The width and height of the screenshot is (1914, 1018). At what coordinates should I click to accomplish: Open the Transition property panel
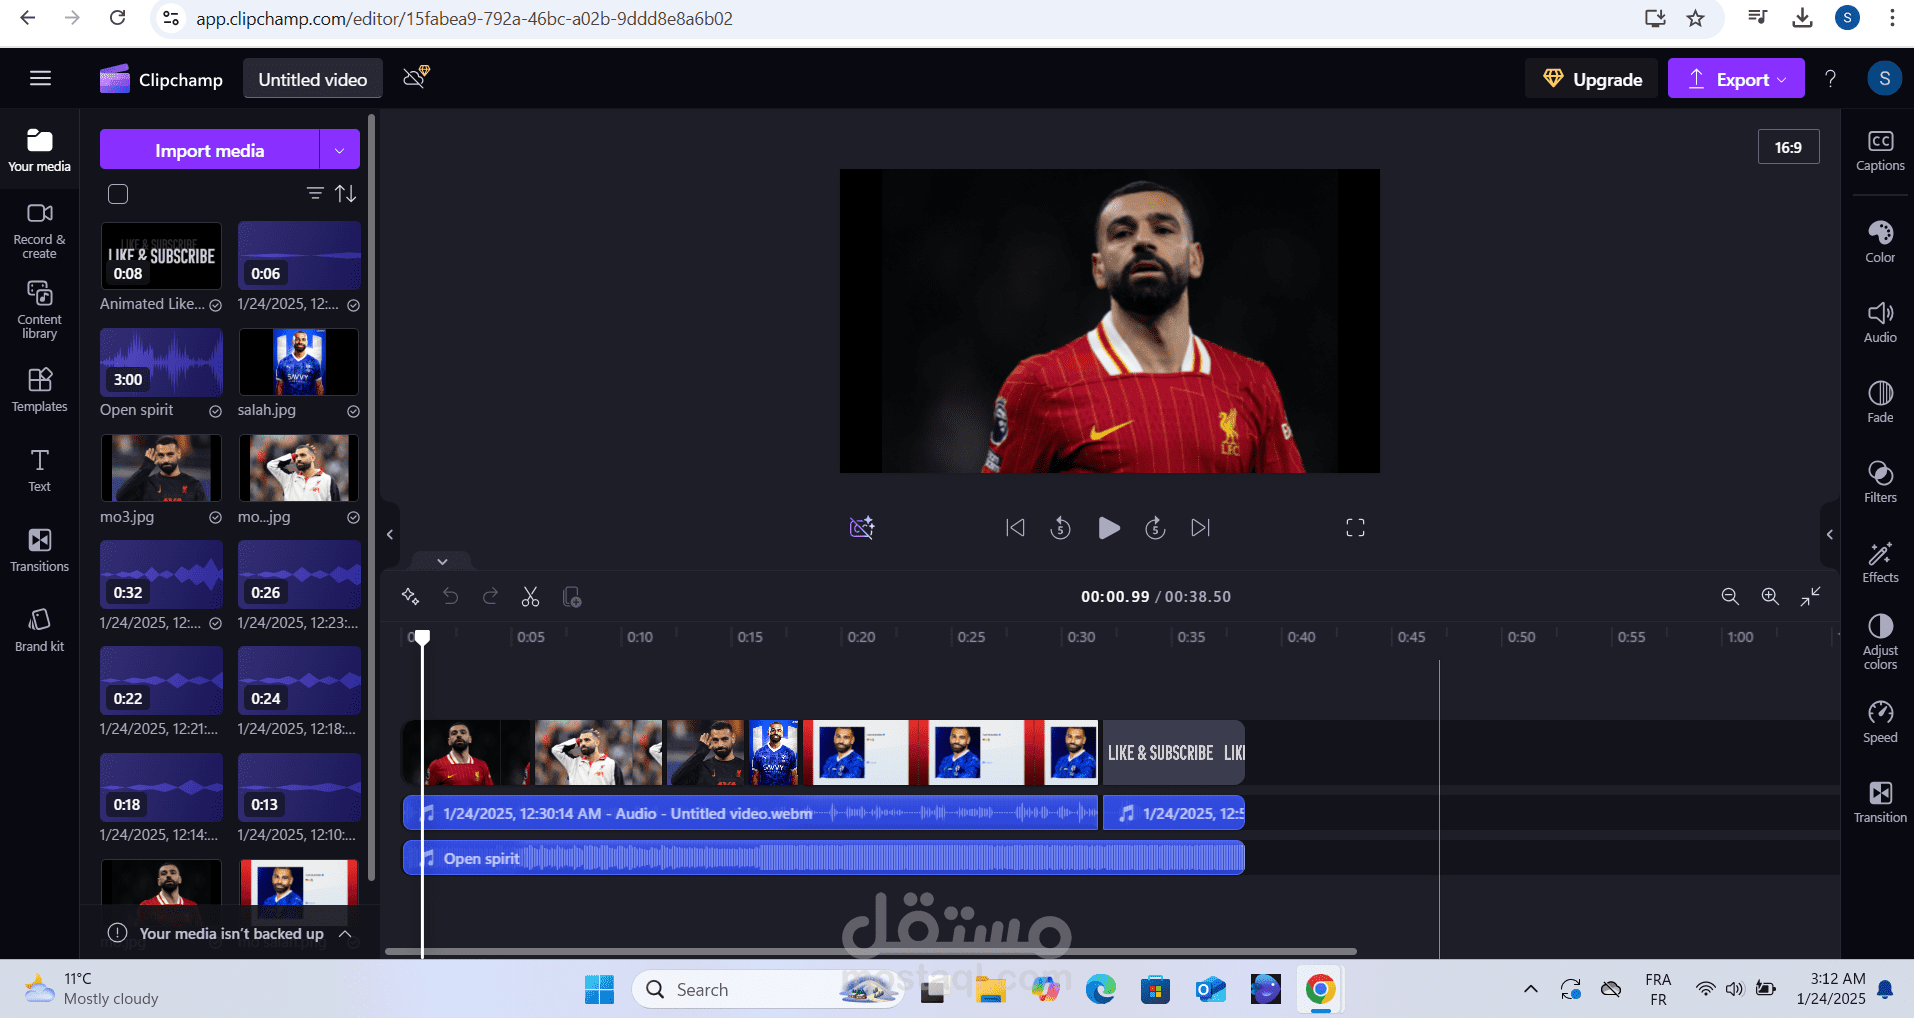tap(1880, 801)
